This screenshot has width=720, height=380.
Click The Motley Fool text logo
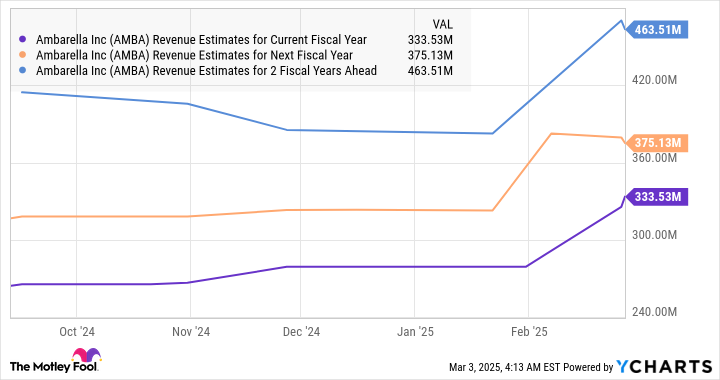click(x=54, y=367)
